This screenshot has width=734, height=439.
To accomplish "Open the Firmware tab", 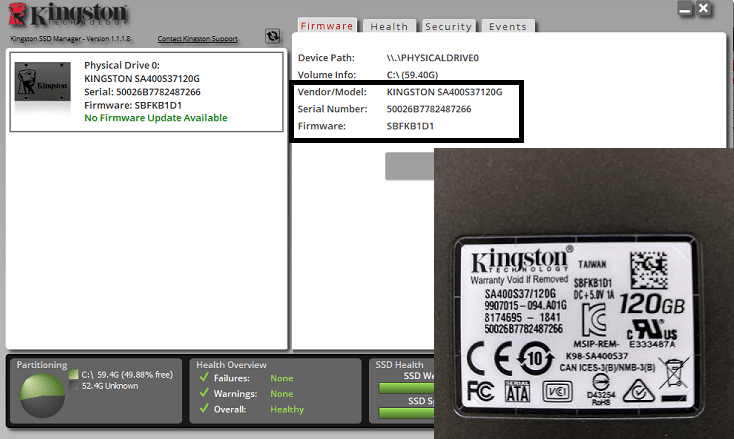I will (327, 26).
